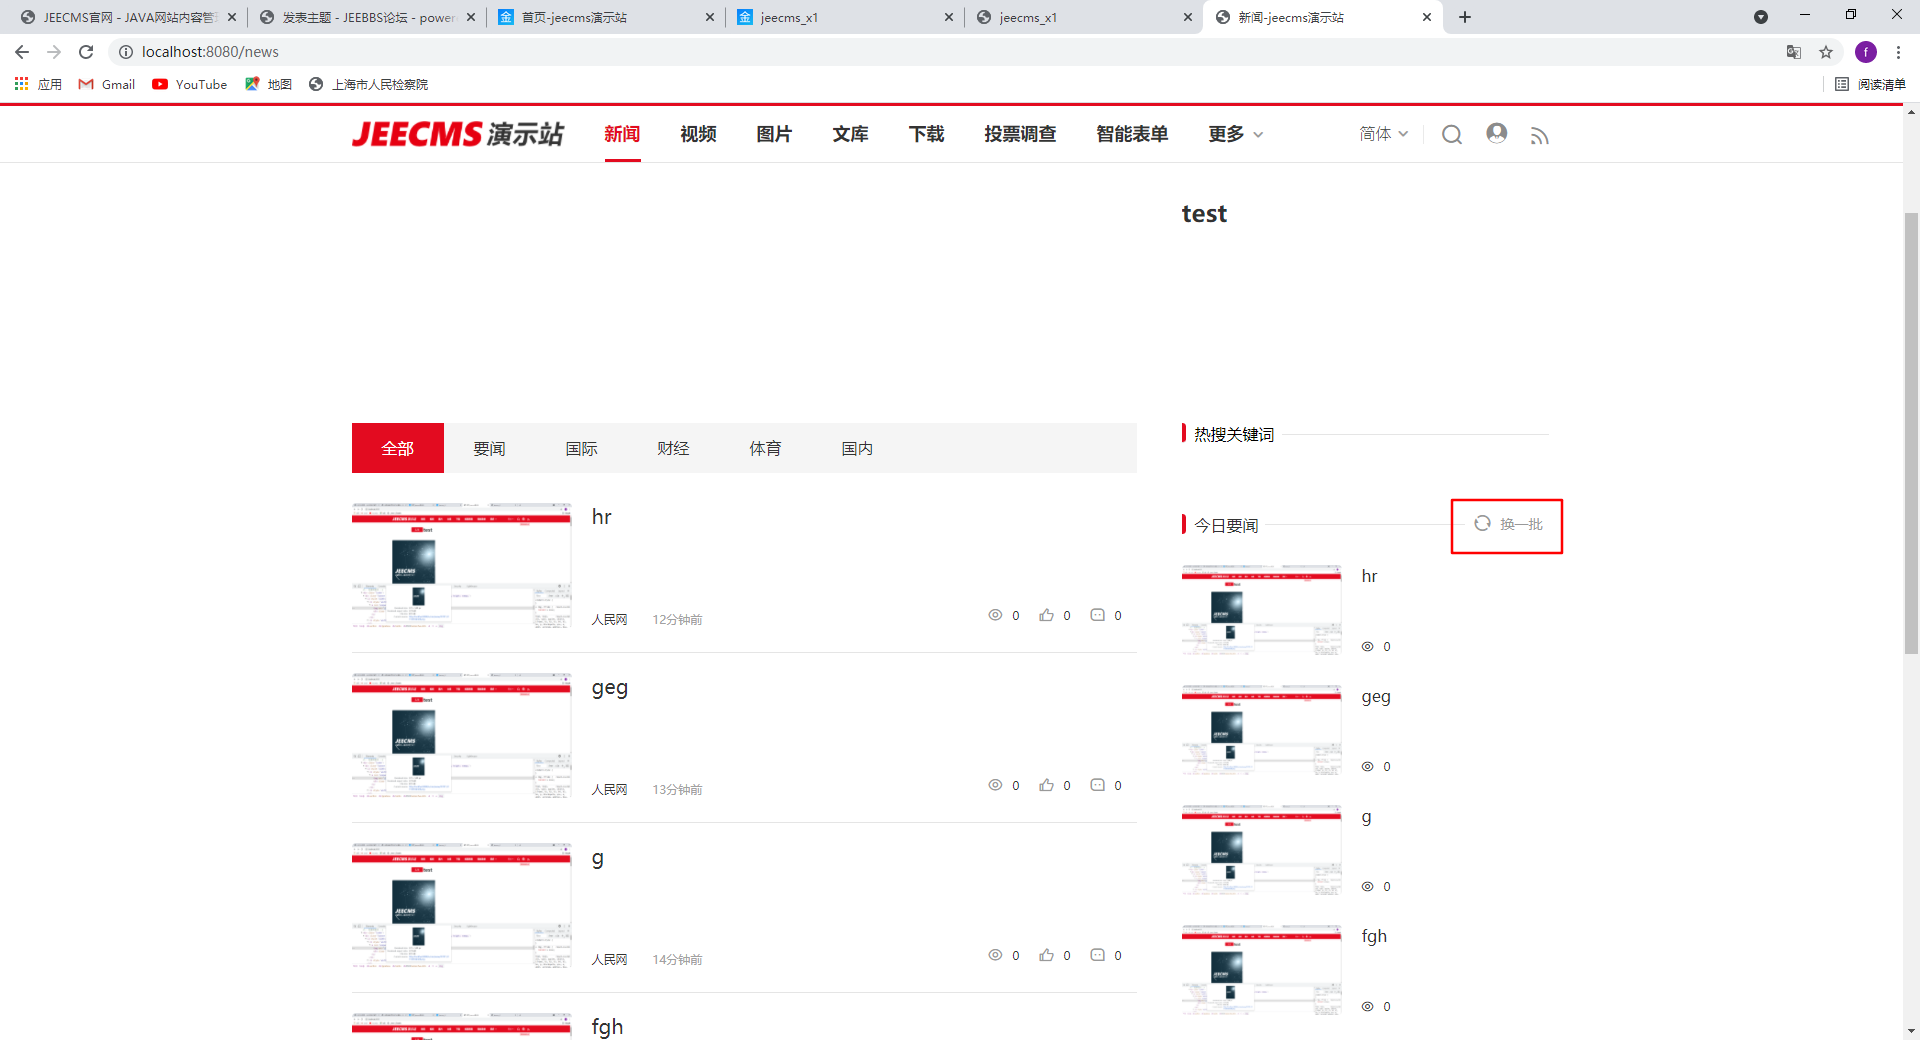Screen dimensions: 1920x1040
Task: Click the views eye icon on hr article
Action: (x=995, y=615)
